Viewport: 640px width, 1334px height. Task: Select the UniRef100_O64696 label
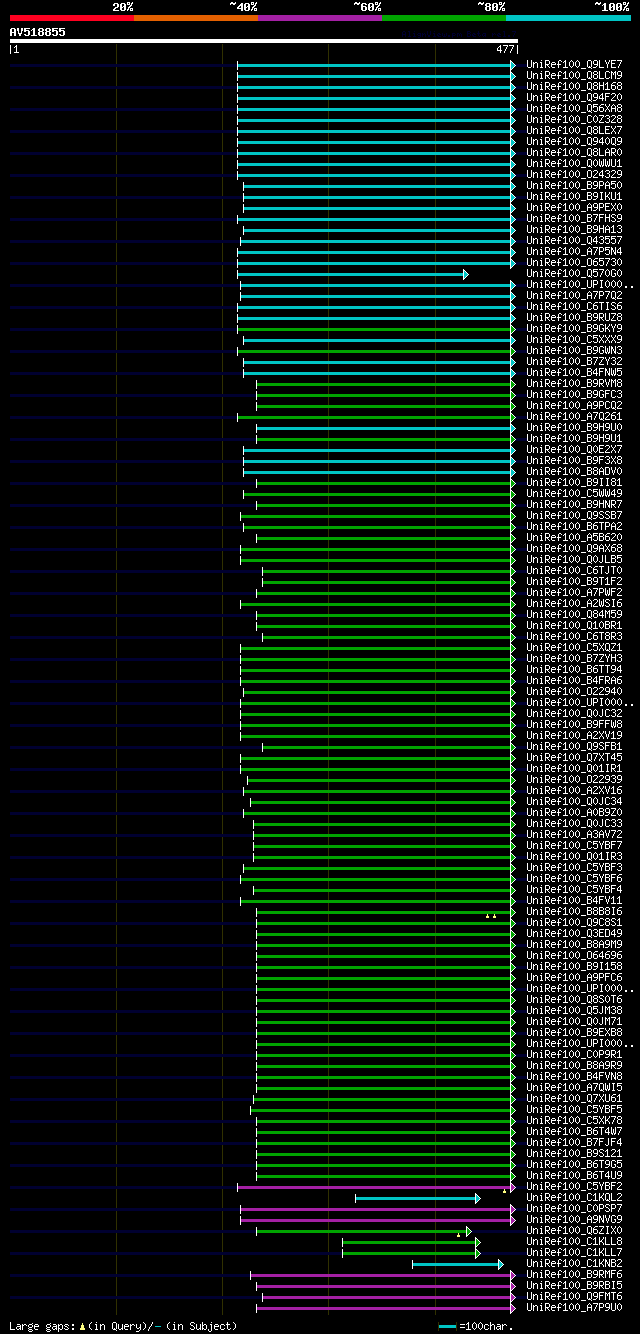point(574,956)
